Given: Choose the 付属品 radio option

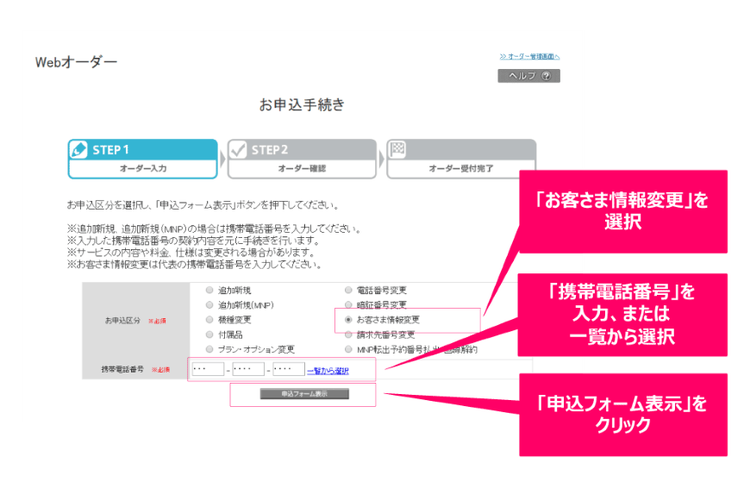Looking at the screenshot, I should 210,334.
